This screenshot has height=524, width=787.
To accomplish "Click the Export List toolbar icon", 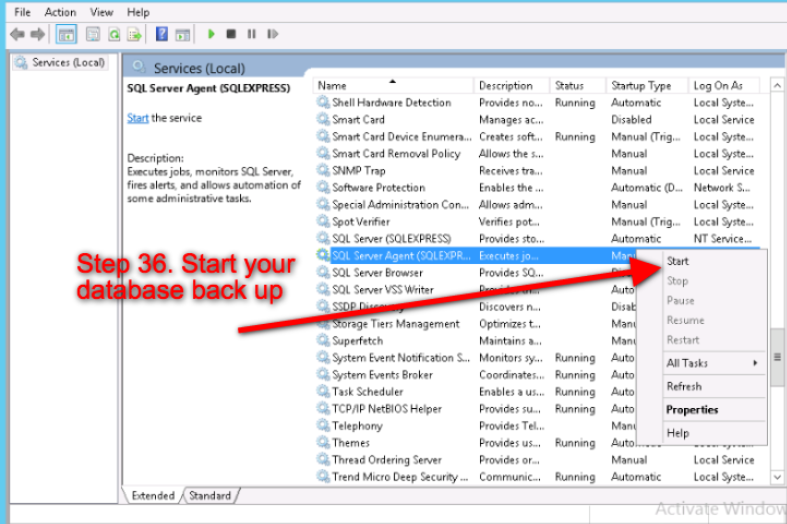I will coord(134,34).
